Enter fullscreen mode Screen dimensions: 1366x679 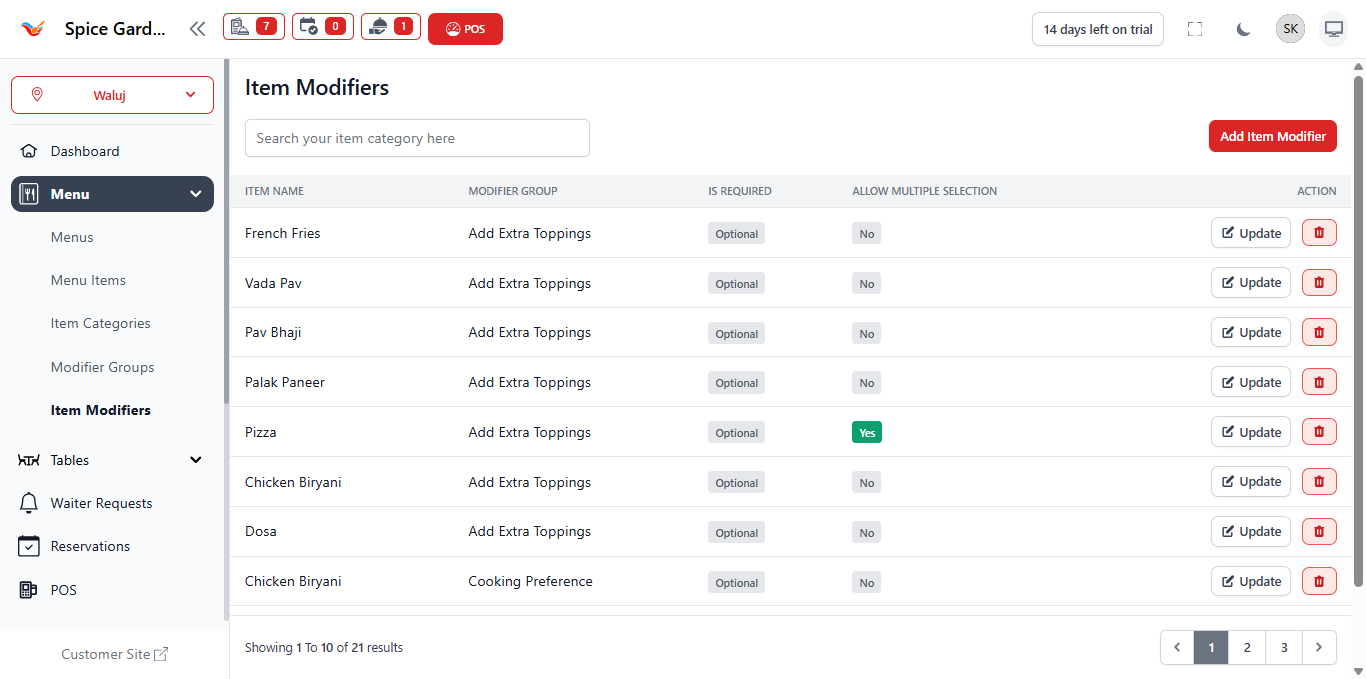[x=1194, y=29]
